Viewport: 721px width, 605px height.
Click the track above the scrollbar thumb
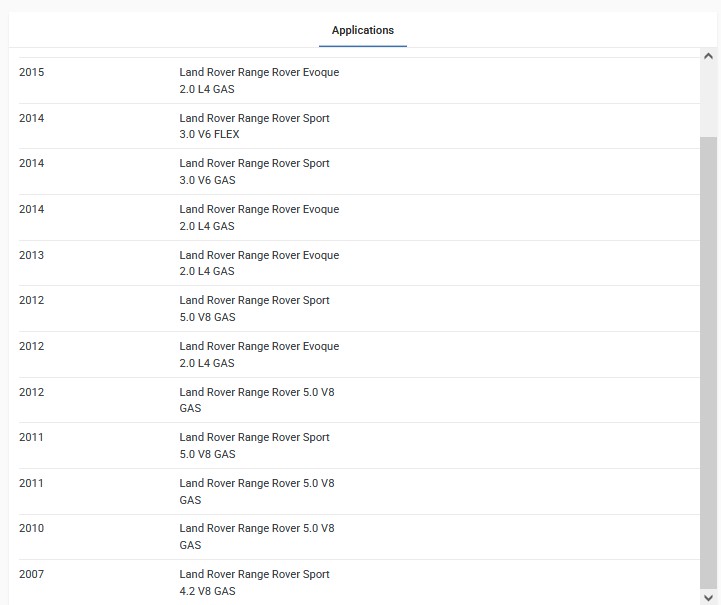(708, 100)
